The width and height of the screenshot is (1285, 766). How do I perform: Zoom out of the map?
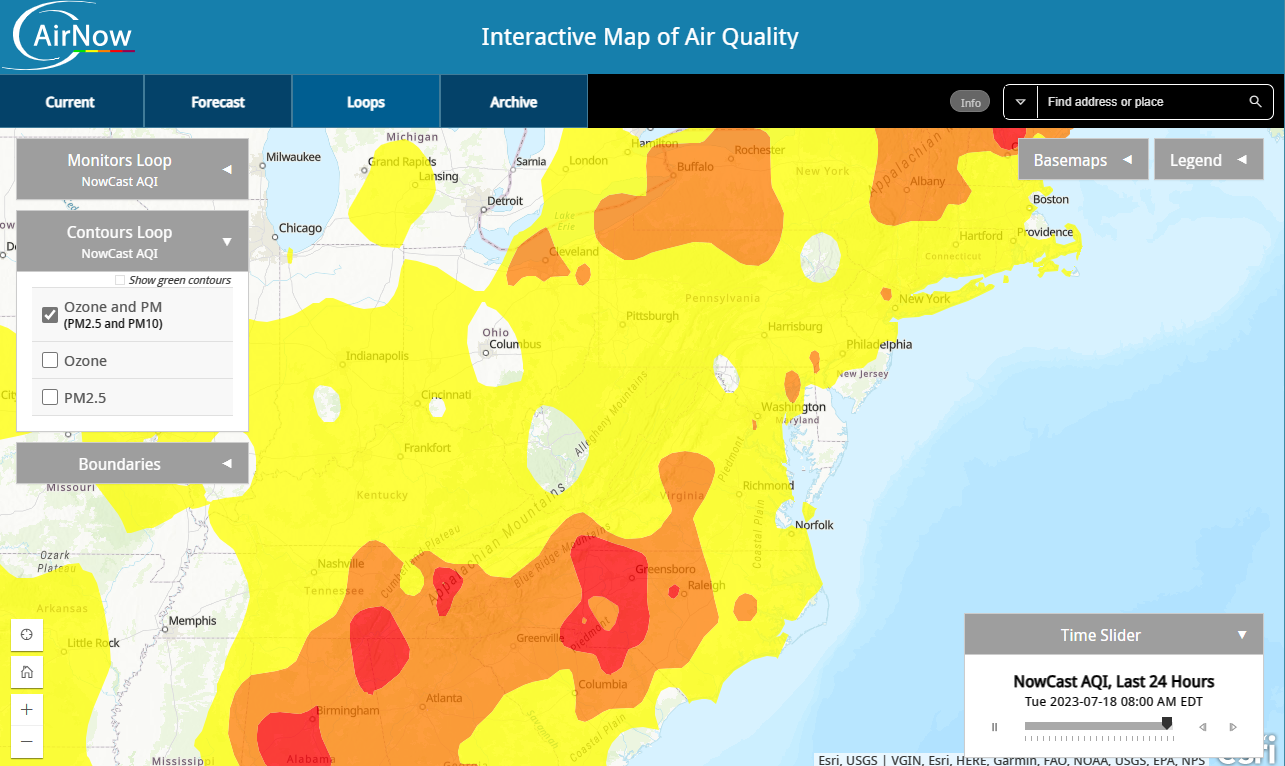(27, 742)
